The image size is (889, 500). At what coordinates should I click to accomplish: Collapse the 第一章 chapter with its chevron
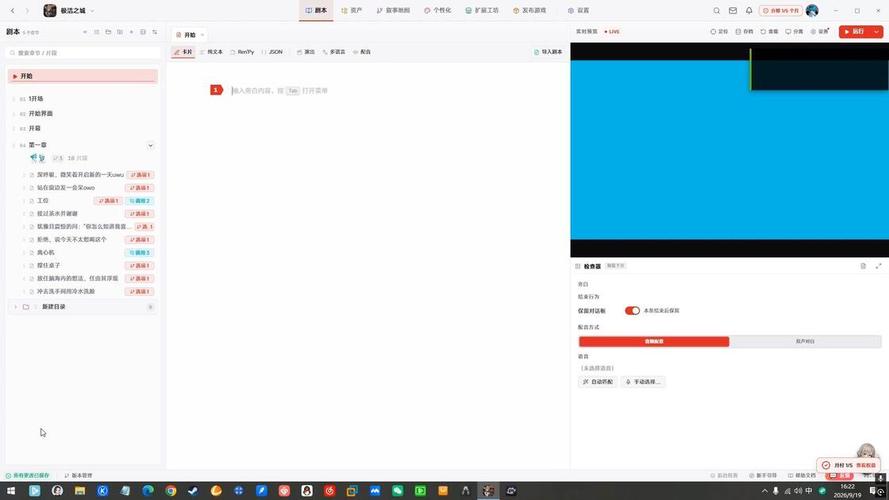[x=150, y=145]
